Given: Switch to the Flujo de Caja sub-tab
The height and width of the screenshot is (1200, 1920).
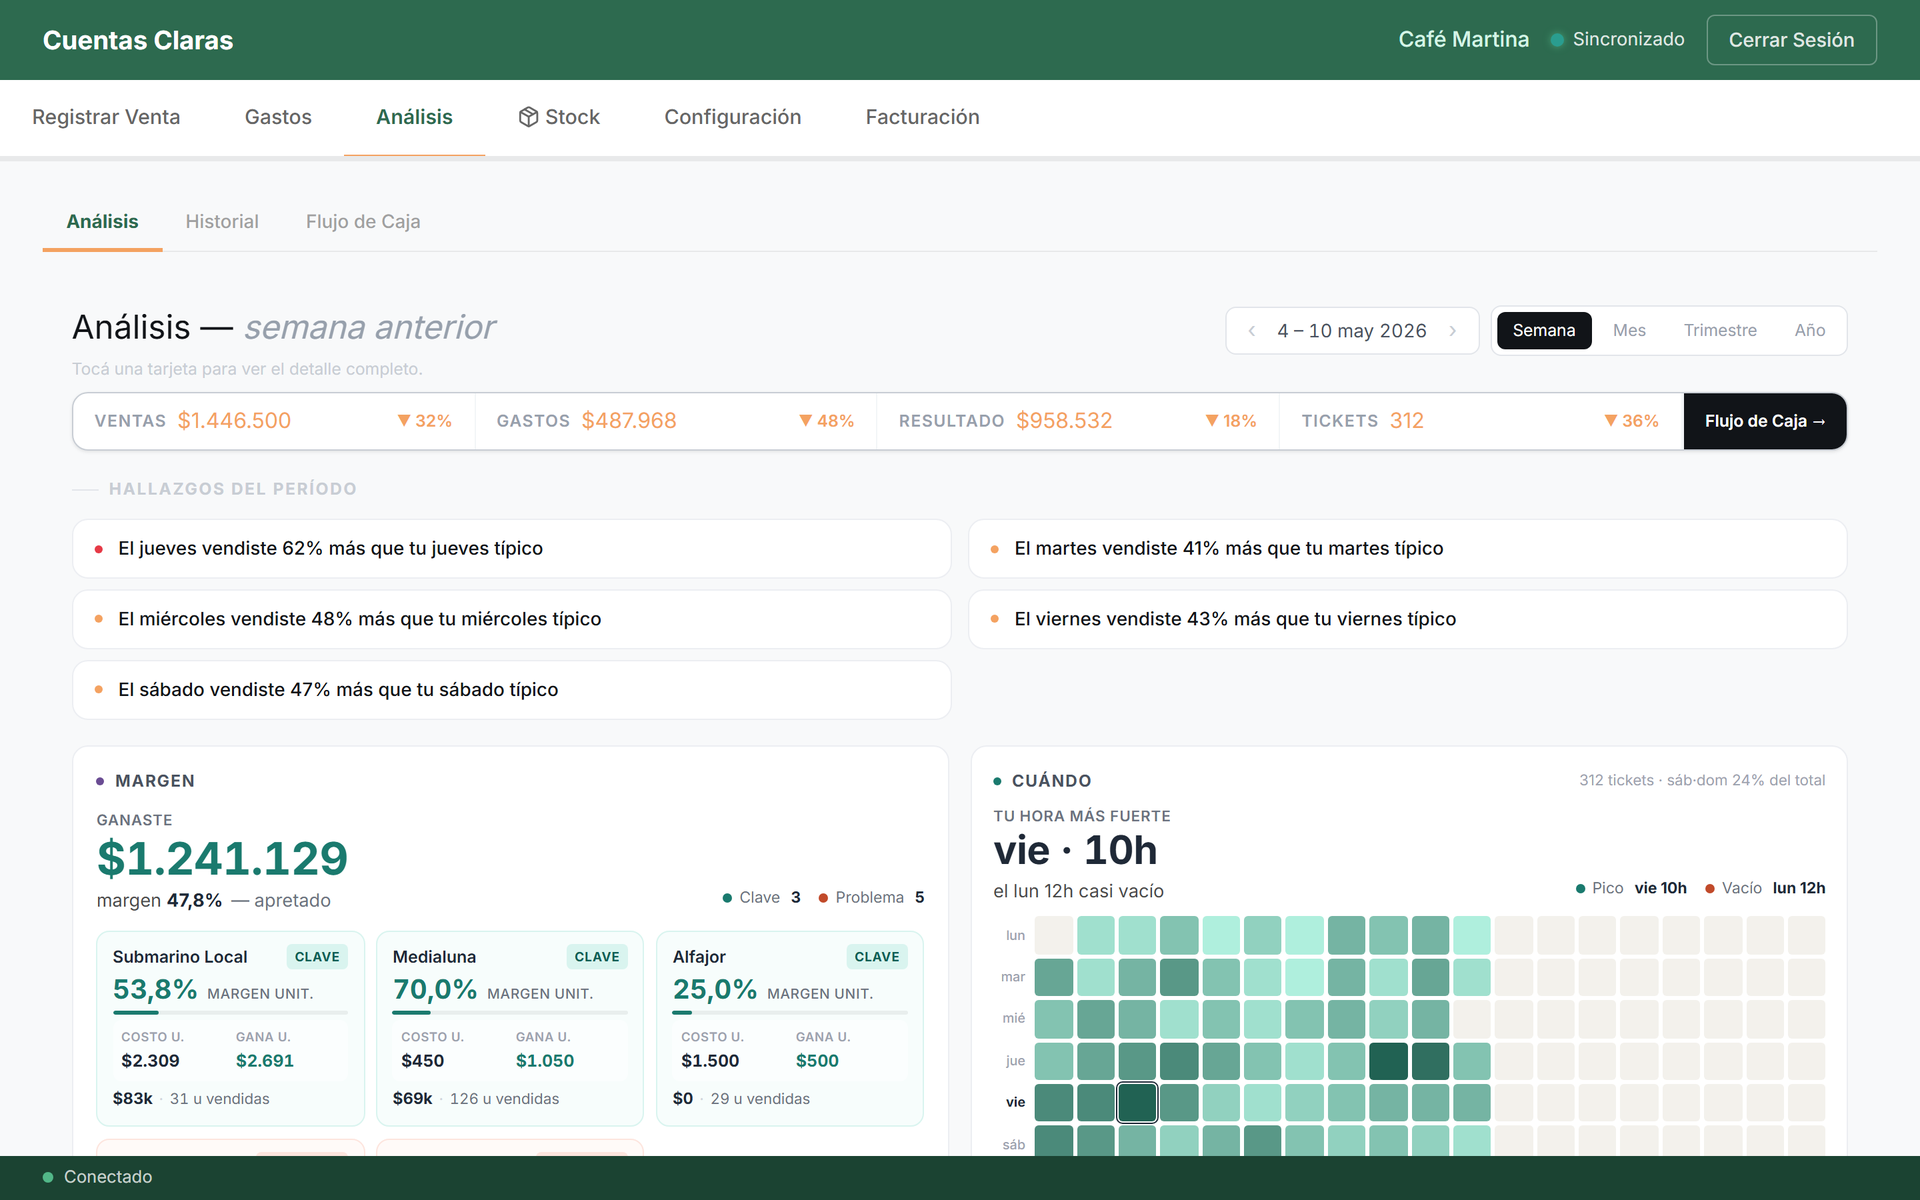Looking at the screenshot, I should (363, 221).
